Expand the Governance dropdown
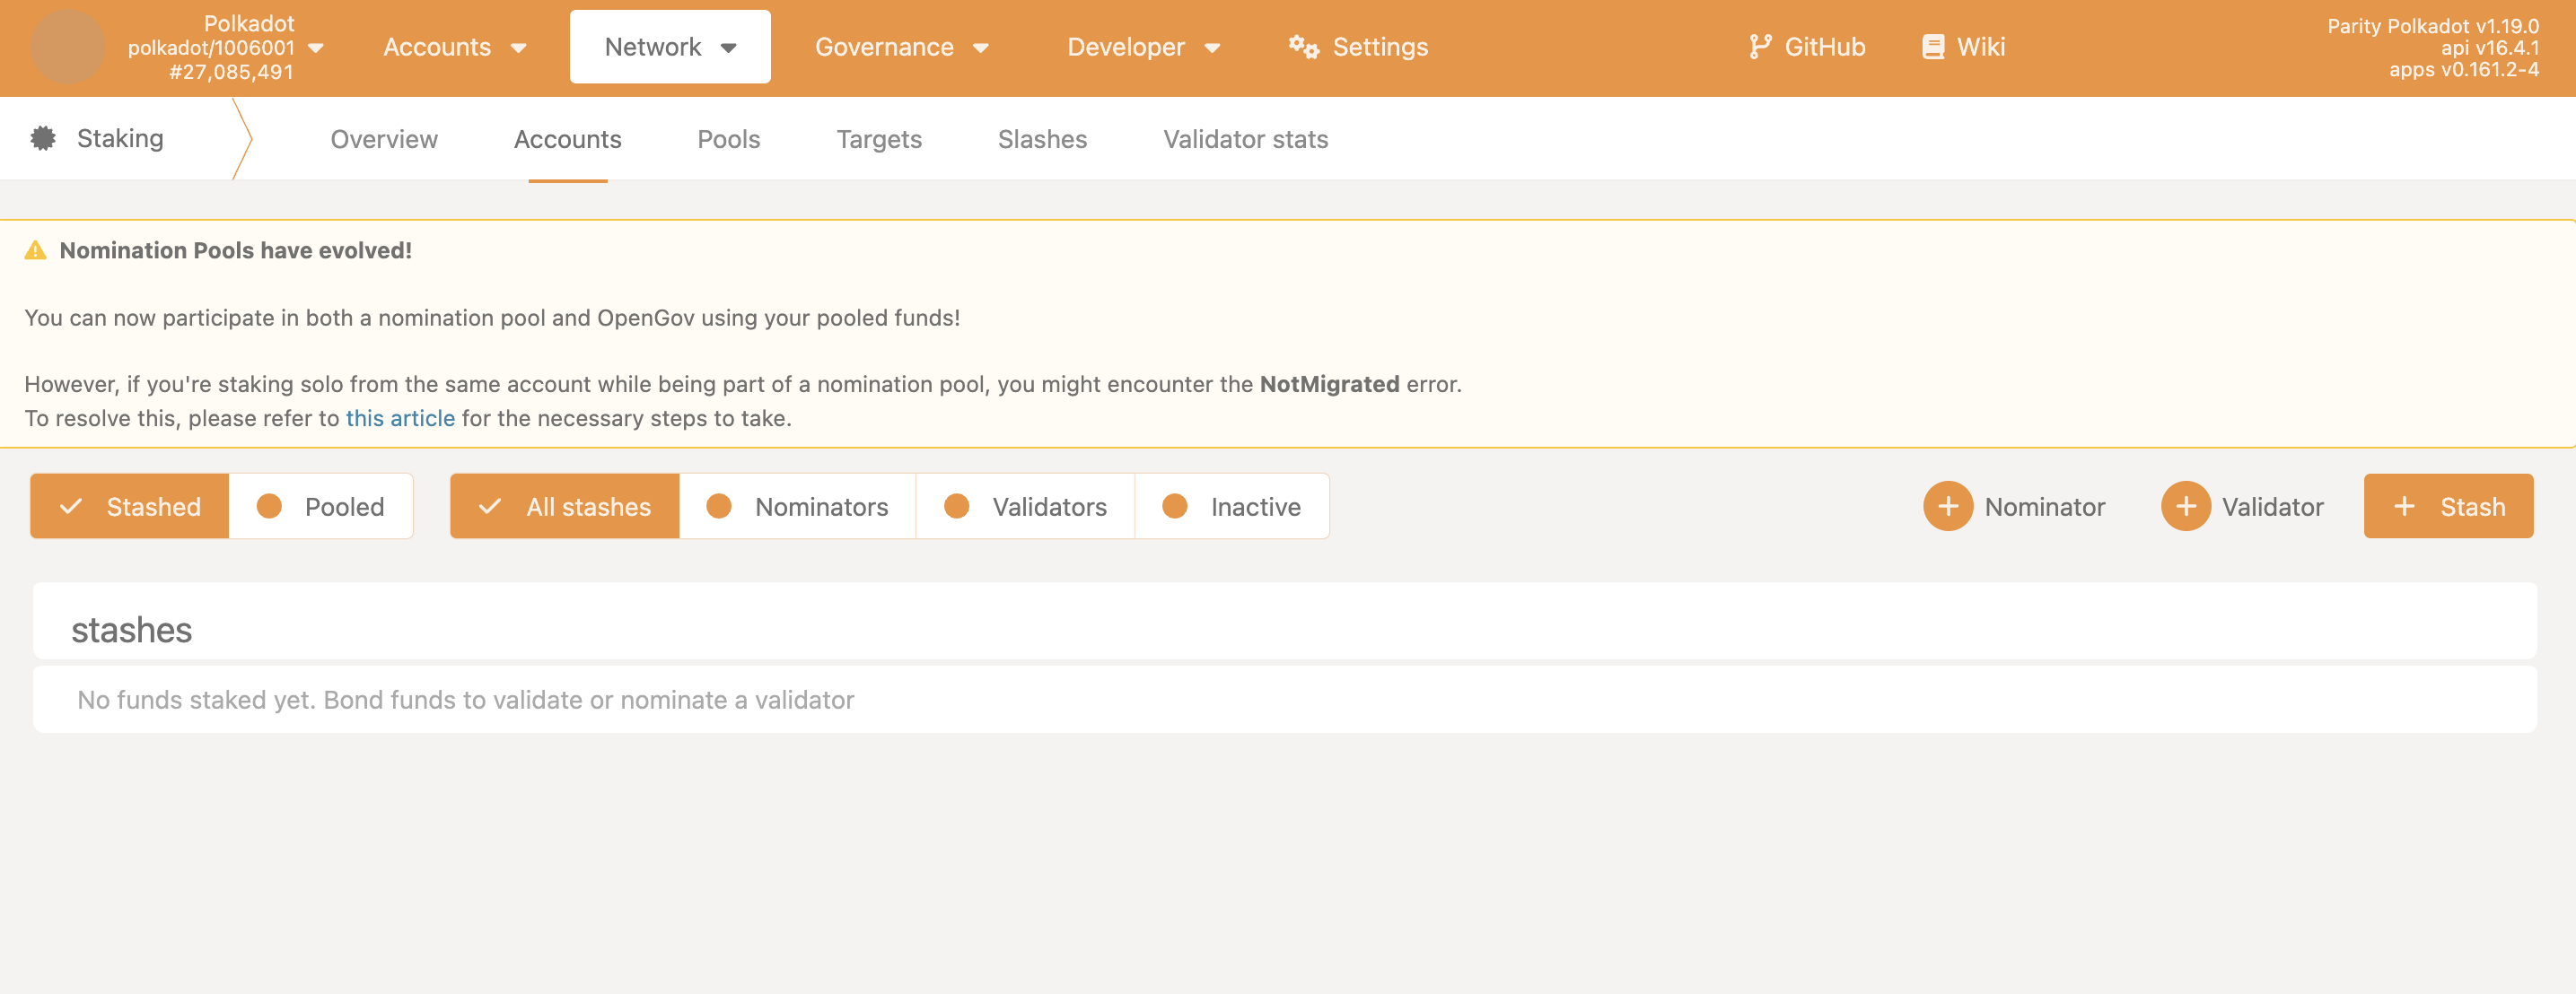This screenshot has width=2576, height=994. [902, 46]
